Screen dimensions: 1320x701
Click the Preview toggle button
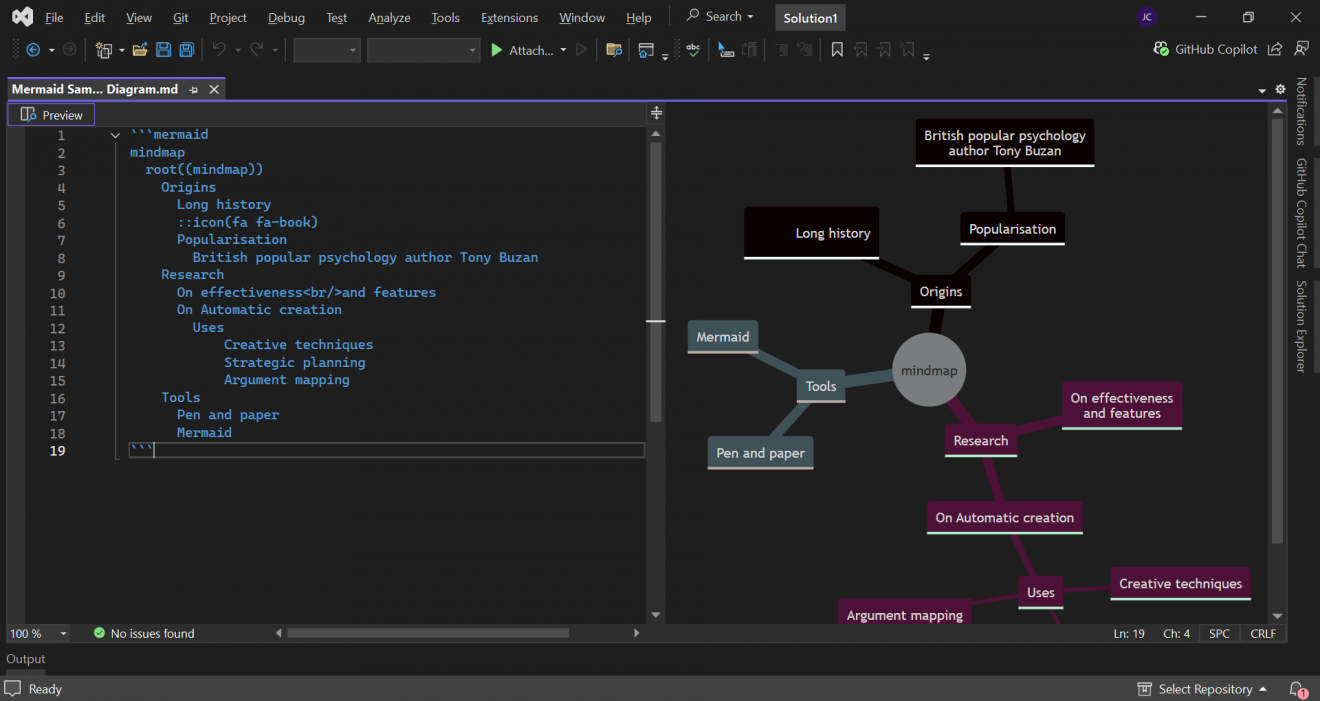tap(51, 115)
